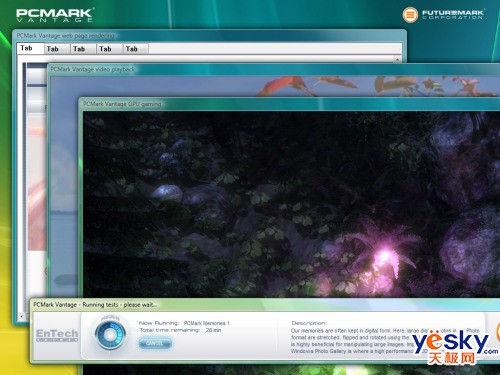500x375 pixels.
Task: Click the glowing pink plant in GPU scene
Action: (383, 258)
